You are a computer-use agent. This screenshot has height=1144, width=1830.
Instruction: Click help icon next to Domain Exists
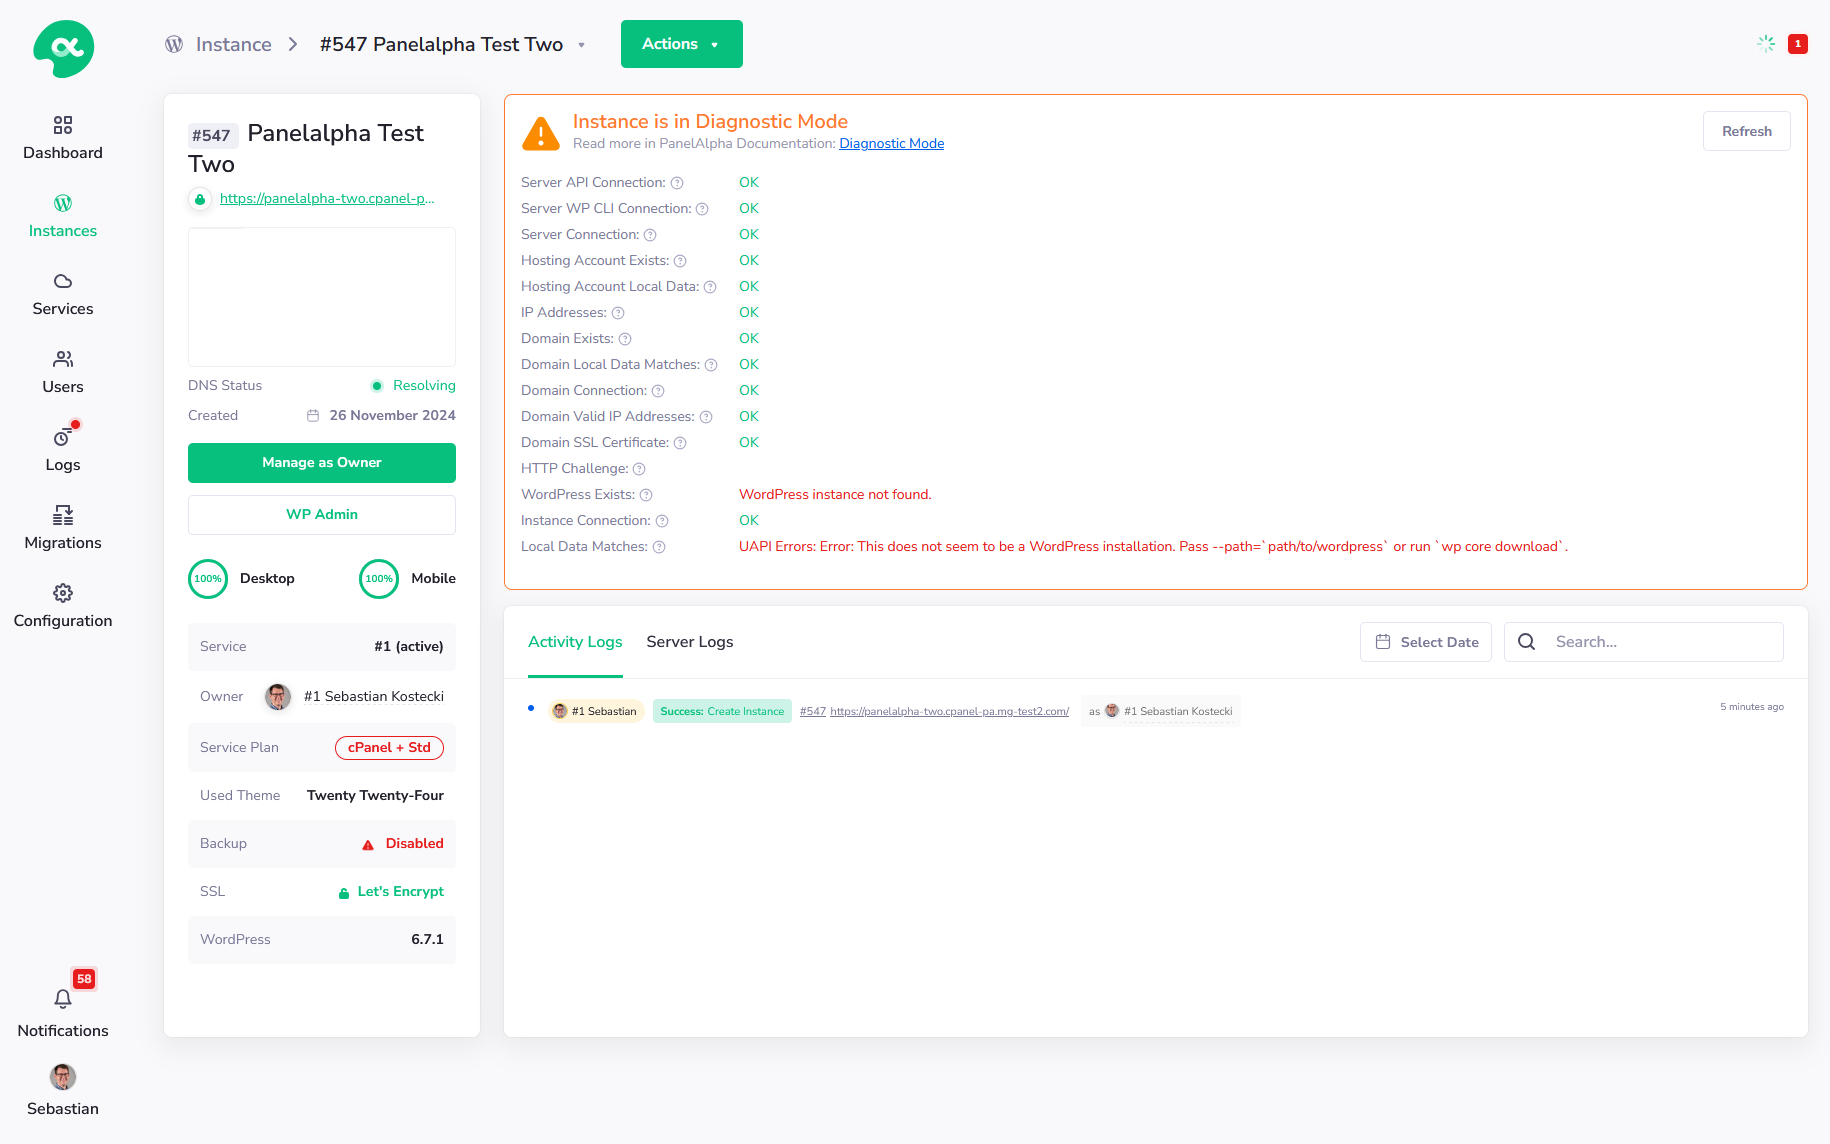[x=625, y=339]
